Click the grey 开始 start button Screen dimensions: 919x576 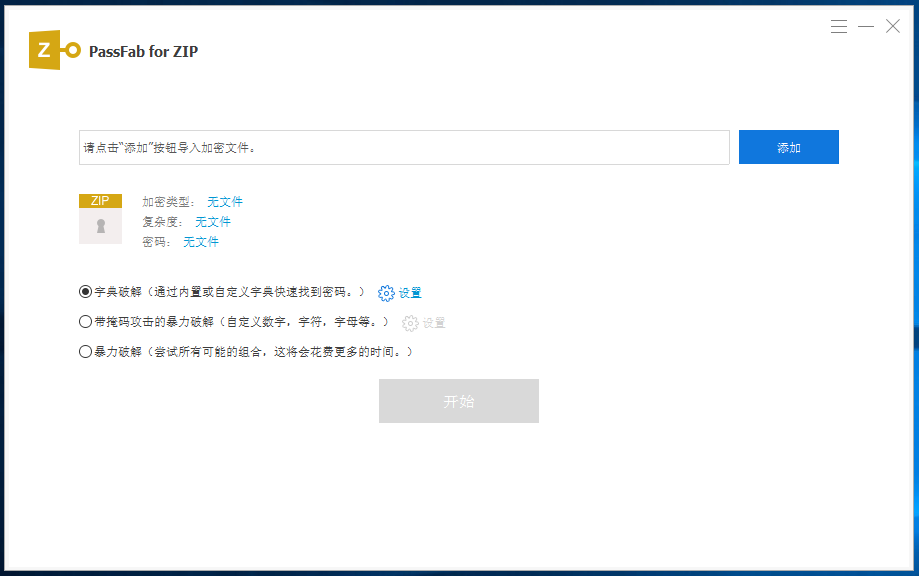click(458, 401)
